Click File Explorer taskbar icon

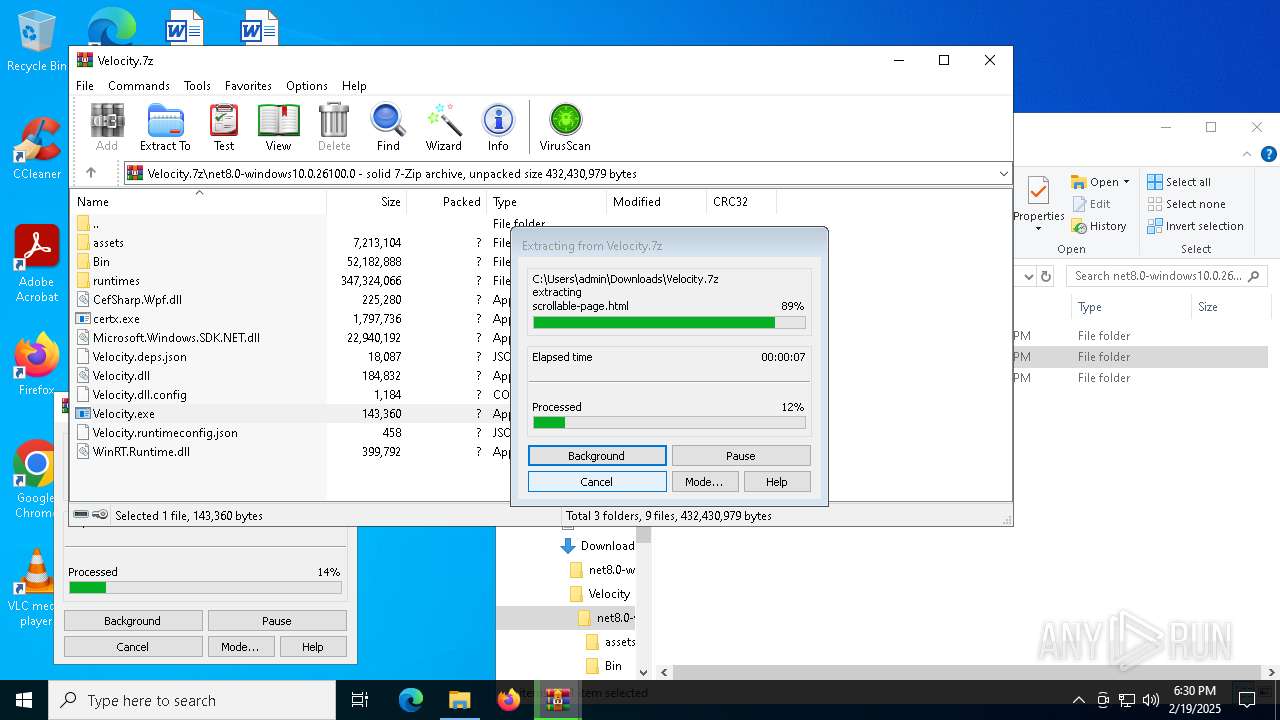(459, 700)
